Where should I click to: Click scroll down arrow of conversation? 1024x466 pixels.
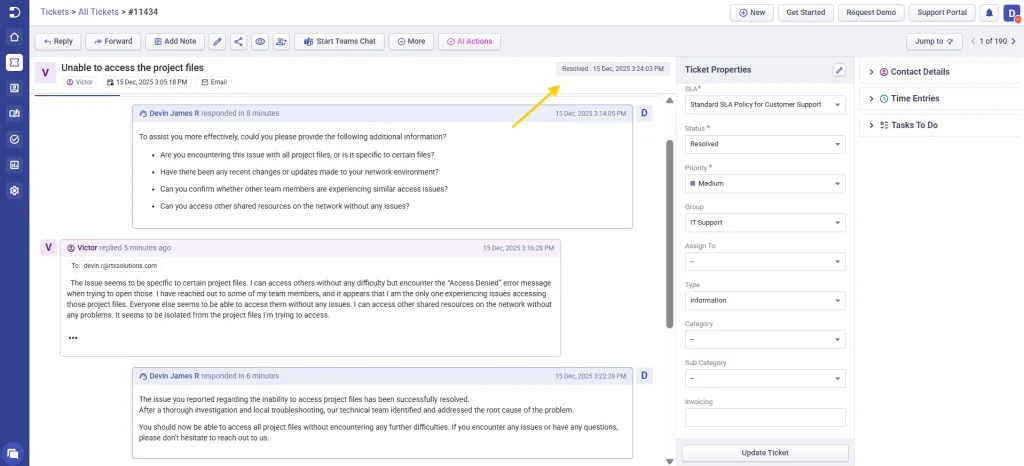coord(669,461)
